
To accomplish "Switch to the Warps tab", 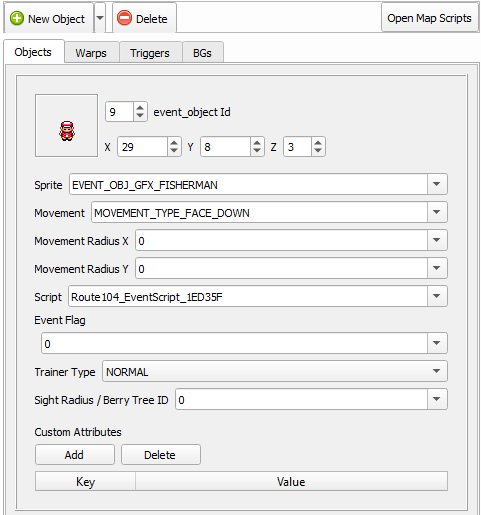I will pos(91,53).
